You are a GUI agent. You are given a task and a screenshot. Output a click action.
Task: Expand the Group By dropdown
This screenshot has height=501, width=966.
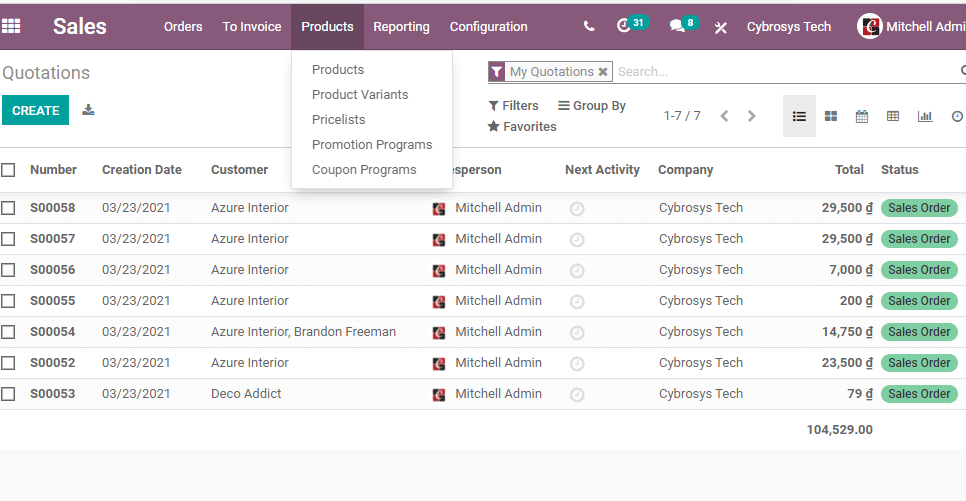(x=591, y=105)
